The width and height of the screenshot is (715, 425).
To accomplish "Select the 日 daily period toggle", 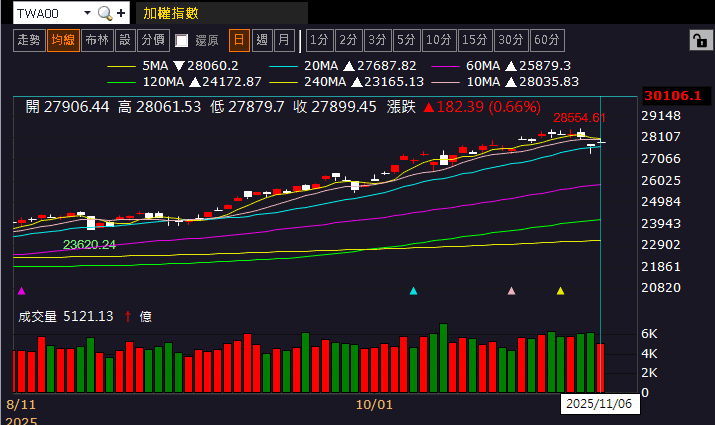I will 239,41.
